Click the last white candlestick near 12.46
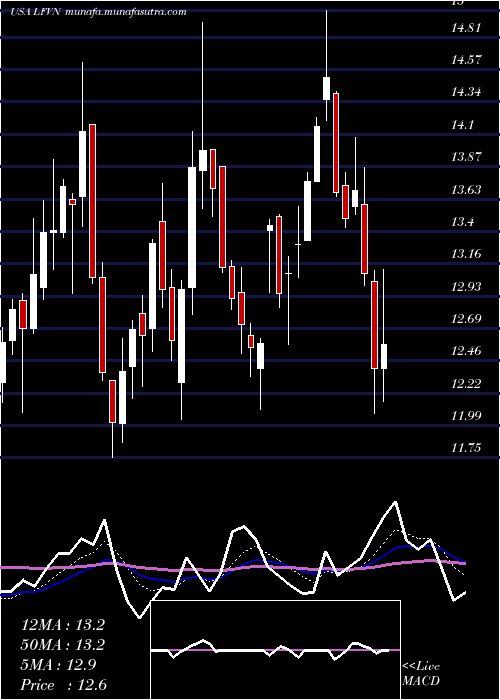 click(383, 356)
